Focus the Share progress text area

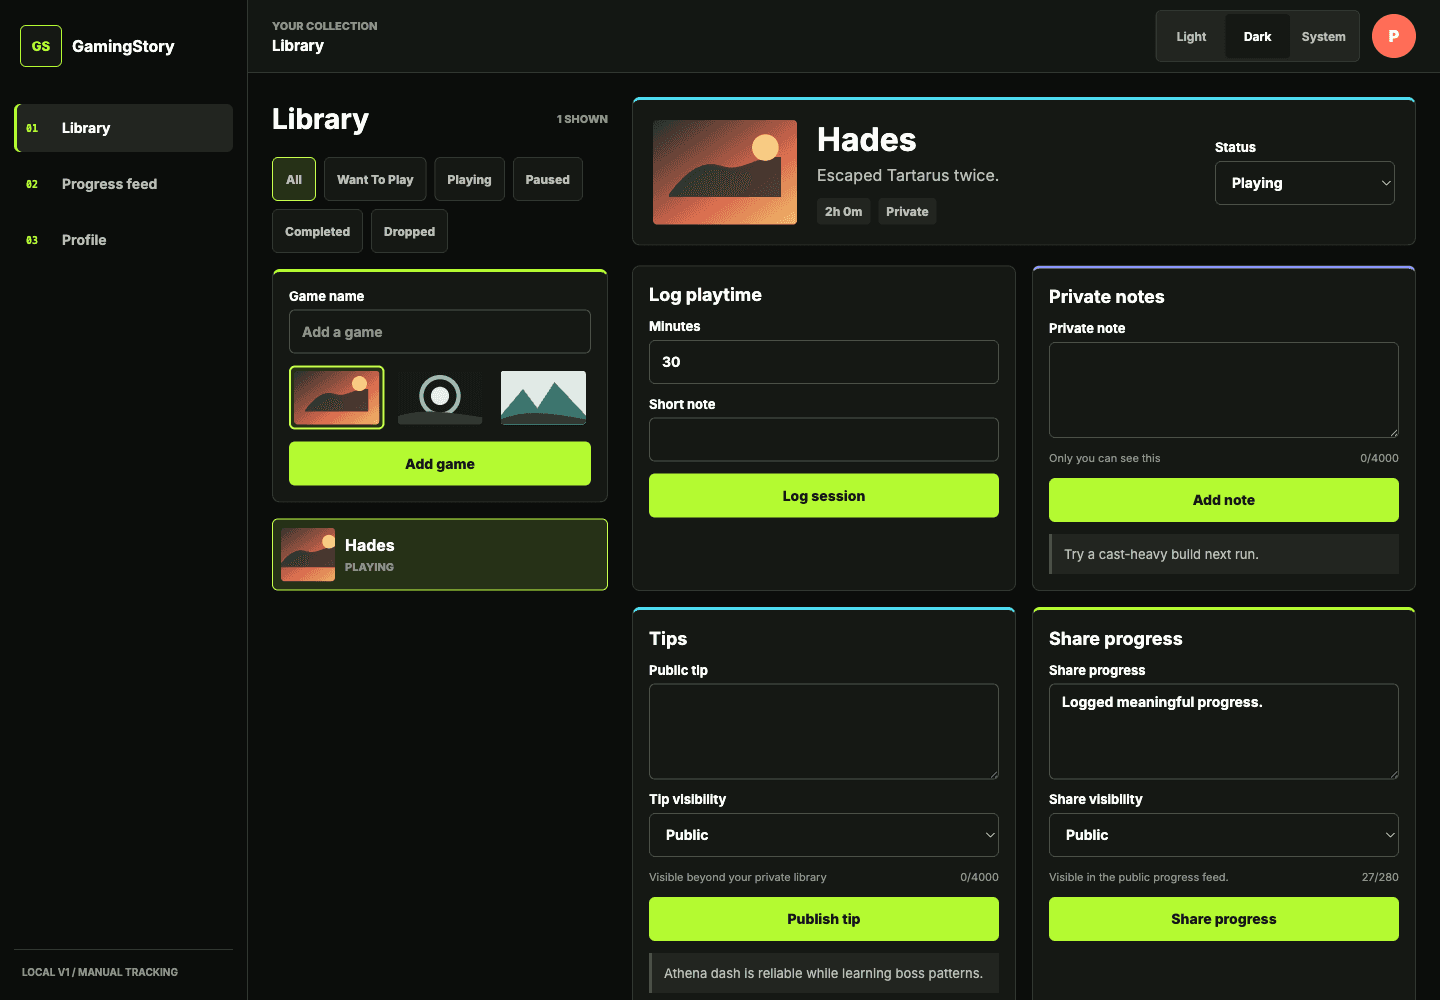point(1224,732)
